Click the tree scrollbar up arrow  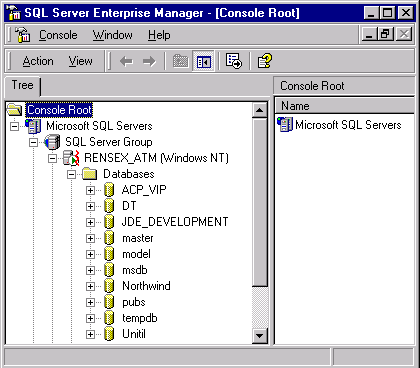(x=260, y=110)
